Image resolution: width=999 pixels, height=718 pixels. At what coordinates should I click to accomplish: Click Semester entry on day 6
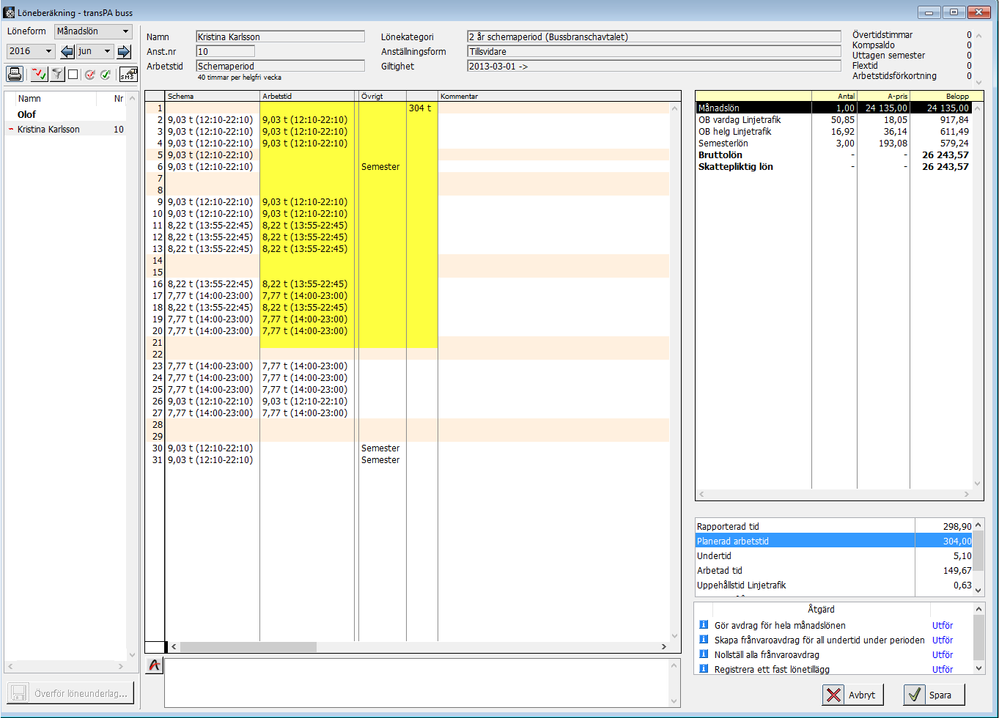pos(380,167)
